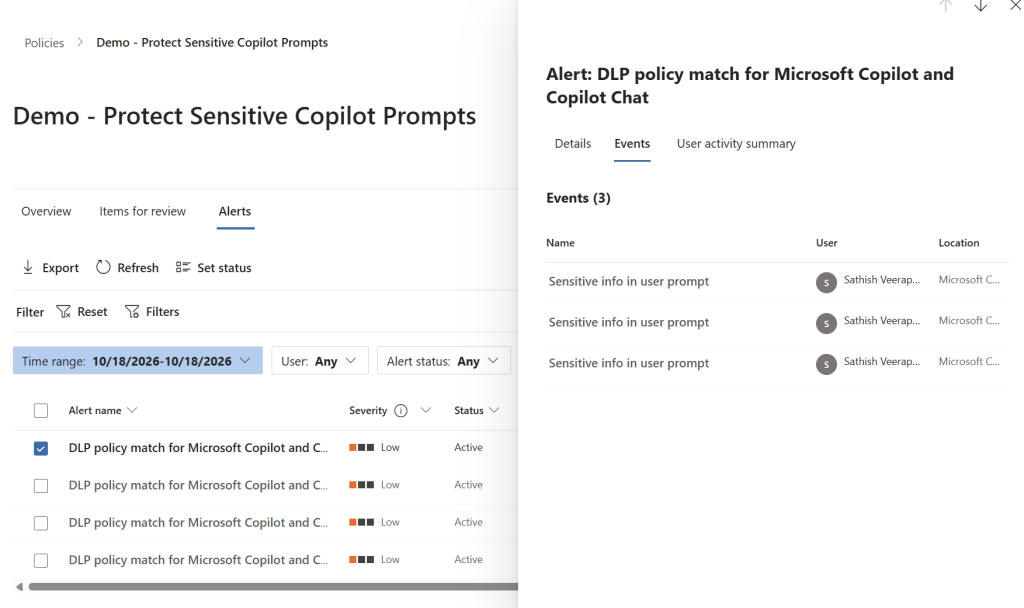This screenshot has height=608, width=1024.
Task: Click the Export download icon
Action: coord(28,267)
